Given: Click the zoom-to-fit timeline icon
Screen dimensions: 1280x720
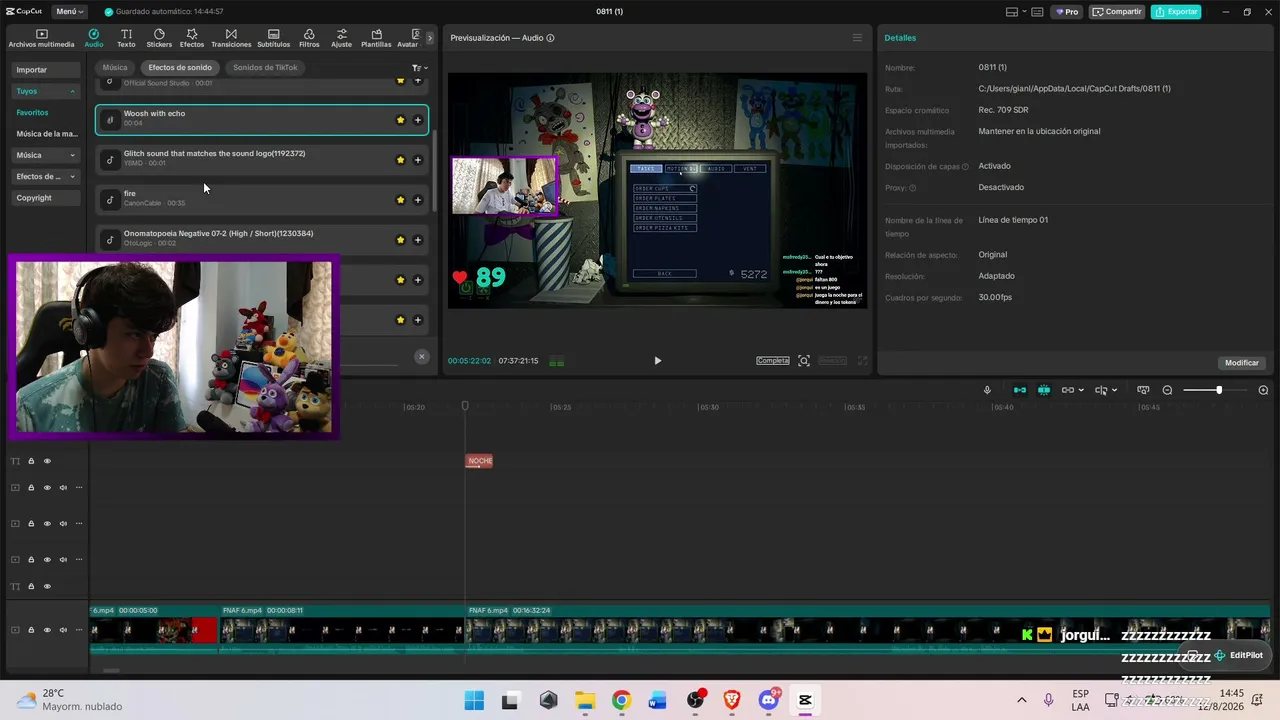Looking at the screenshot, I should [x=1143, y=390].
